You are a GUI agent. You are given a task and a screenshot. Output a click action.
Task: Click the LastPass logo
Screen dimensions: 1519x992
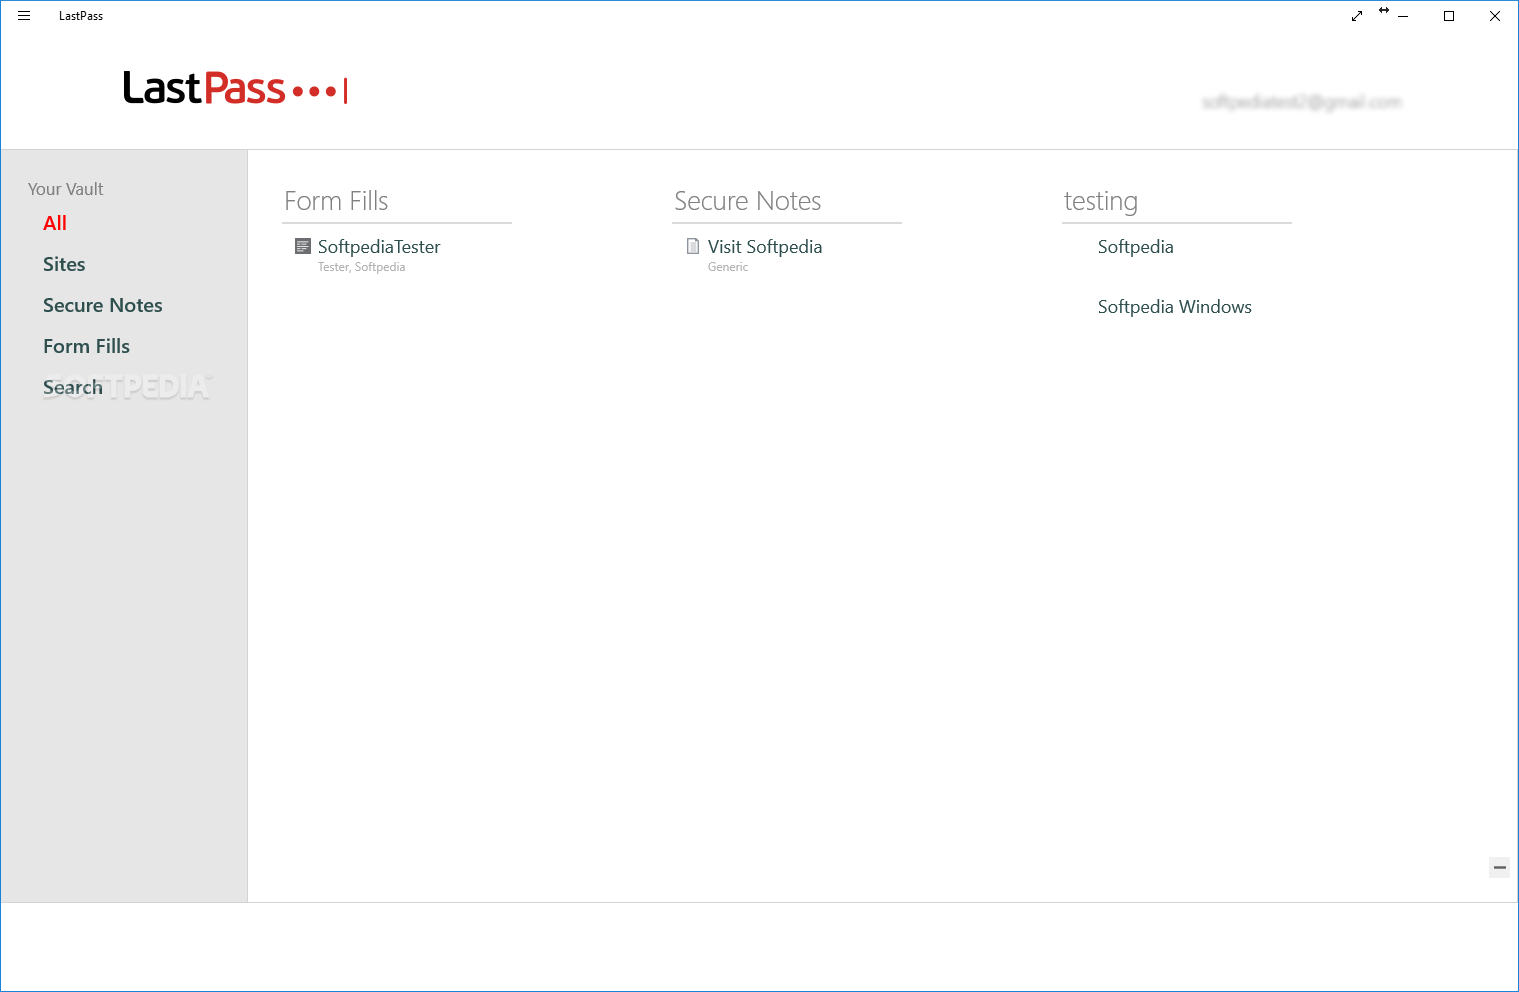coord(235,88)
